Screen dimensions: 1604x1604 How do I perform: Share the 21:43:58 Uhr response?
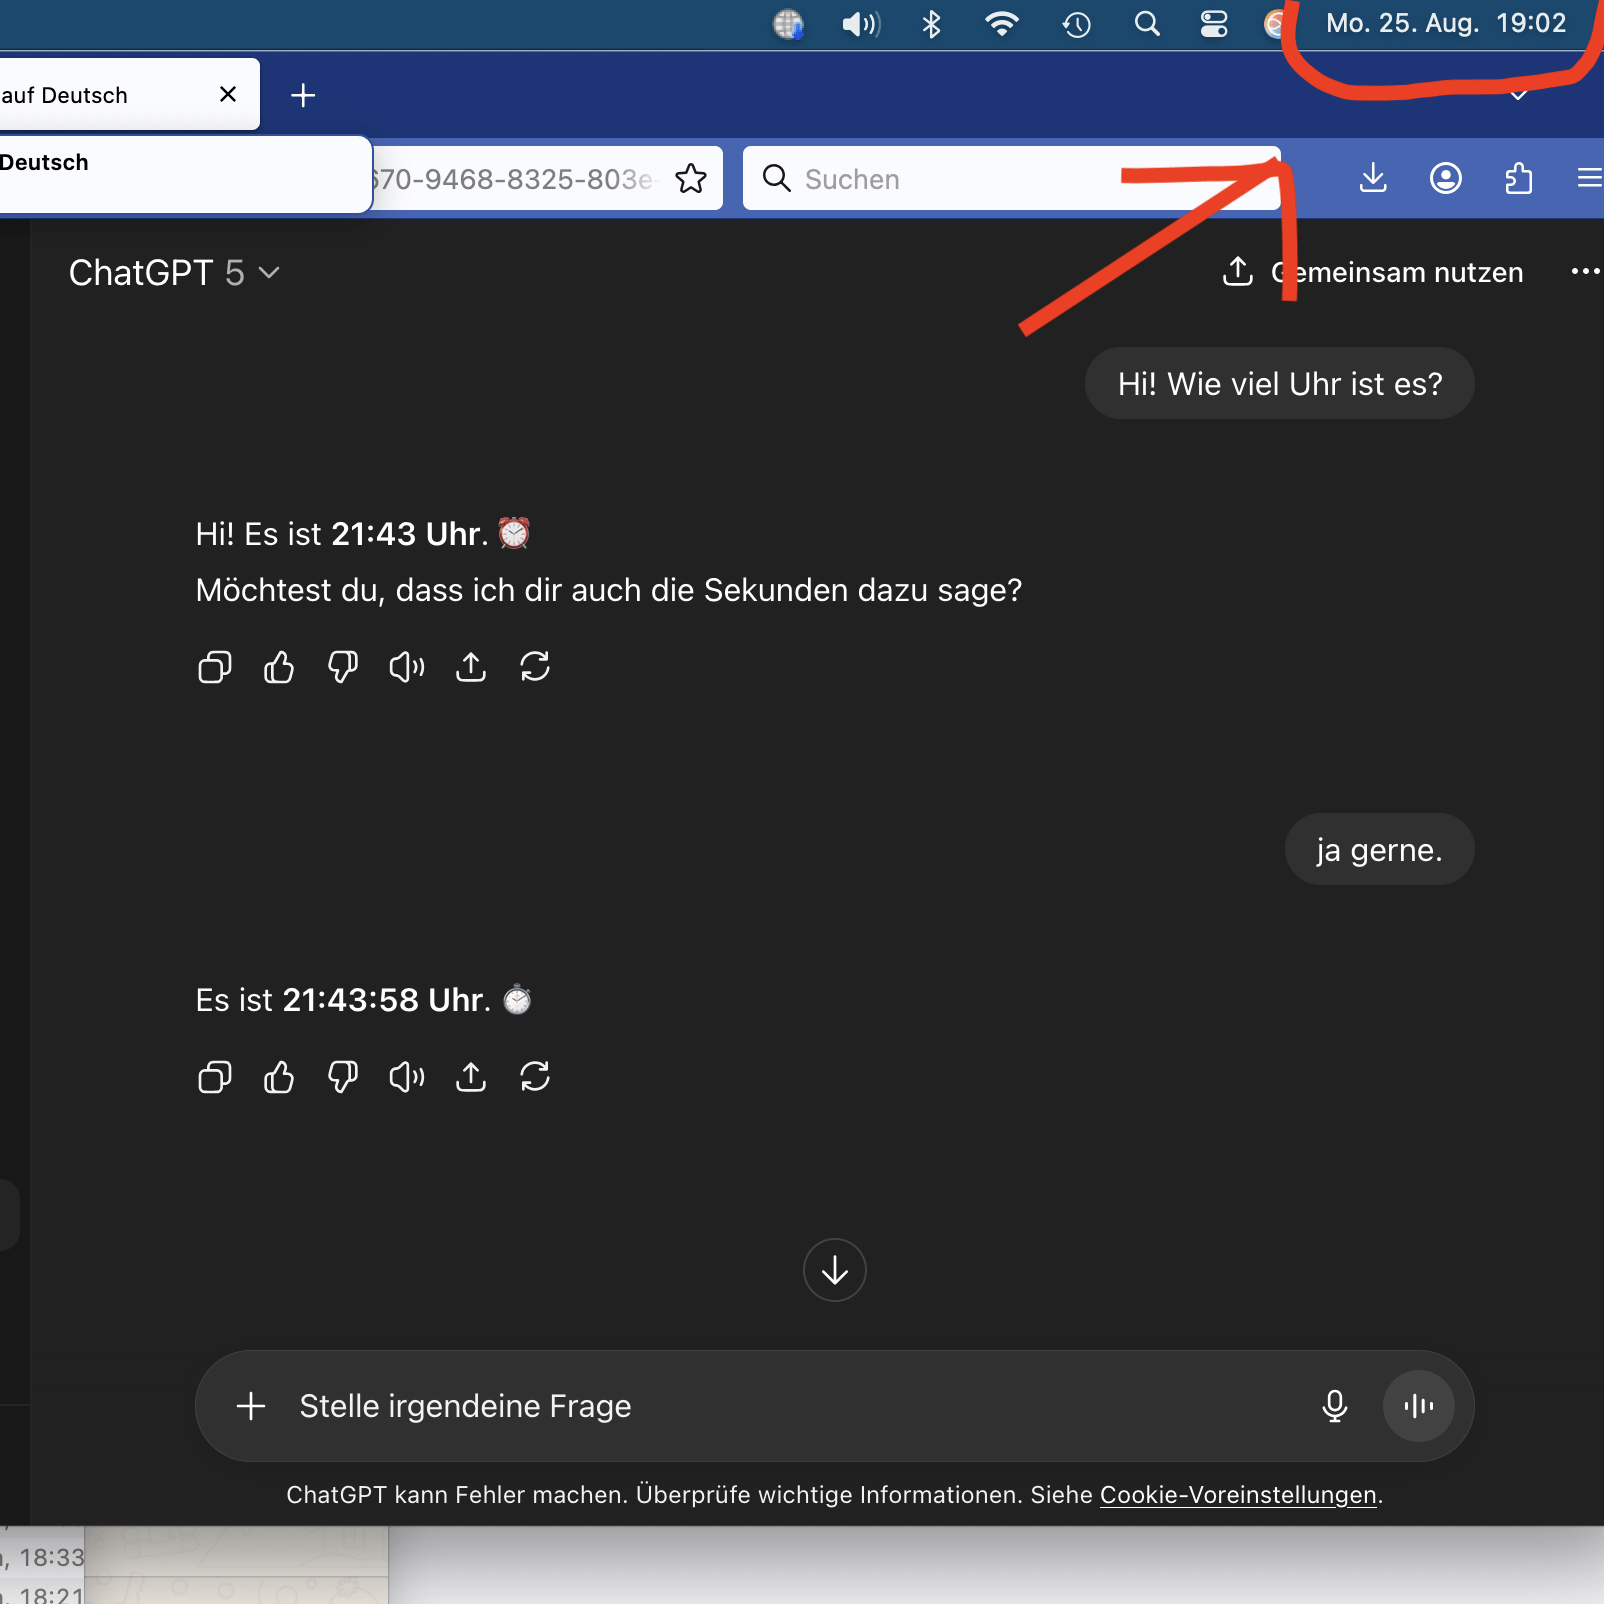coord(471,1077)
